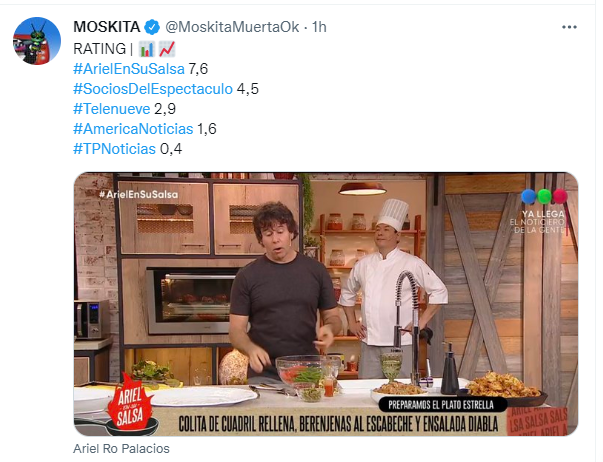This screenshot has height=462, width=603.
Task: Open the #ArielEnSuSalsa hashtag in the tweet text
Action: 129,69
